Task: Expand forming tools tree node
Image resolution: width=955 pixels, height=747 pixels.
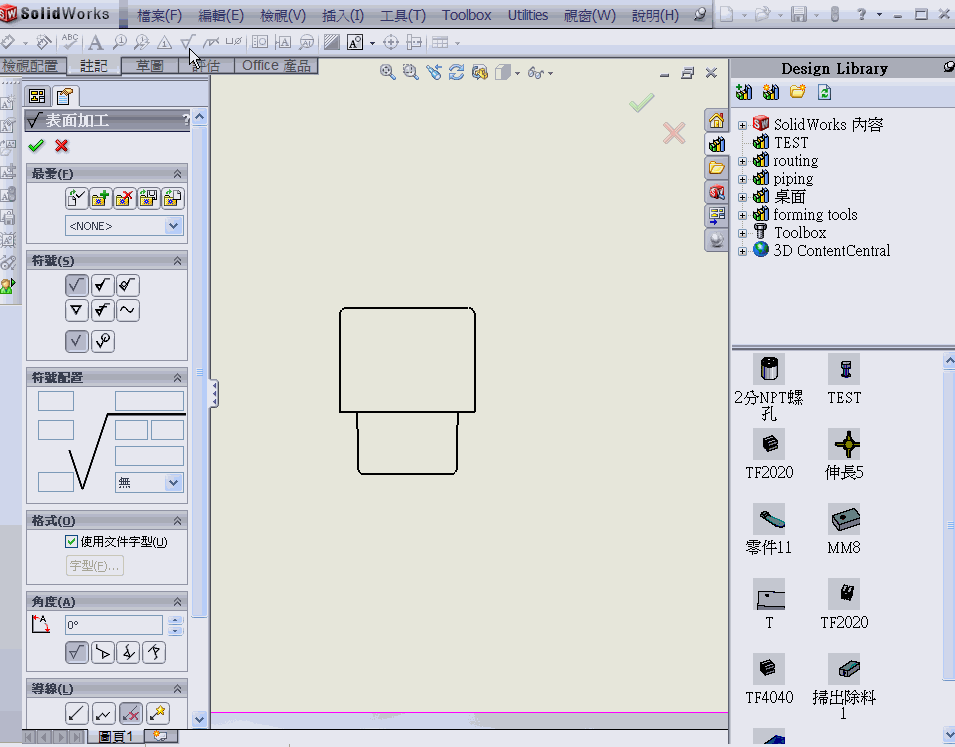Action: [742, 215]
